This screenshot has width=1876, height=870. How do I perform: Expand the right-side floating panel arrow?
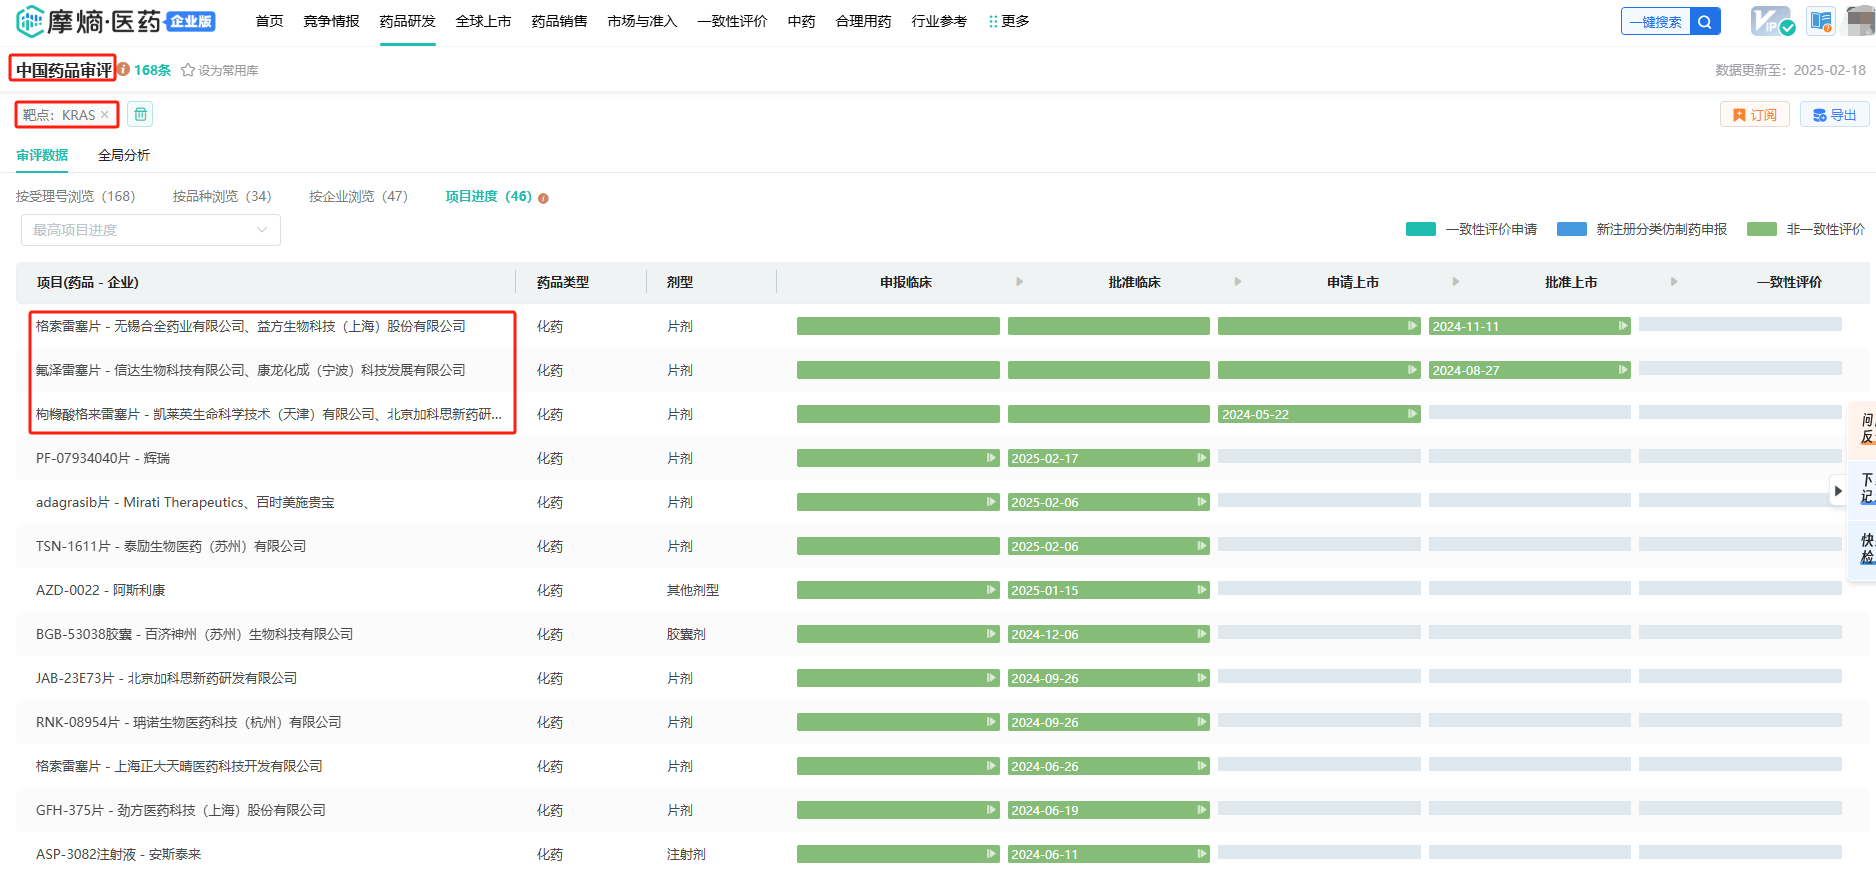1838,491
